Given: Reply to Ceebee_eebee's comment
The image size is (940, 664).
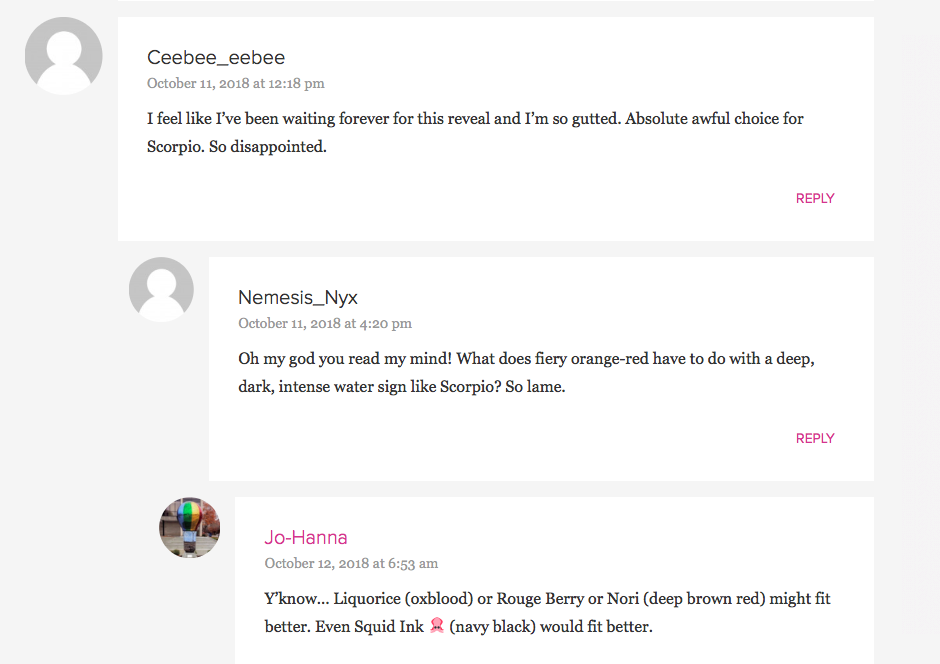Looking at the screenshot, I should tap(814, 198).
